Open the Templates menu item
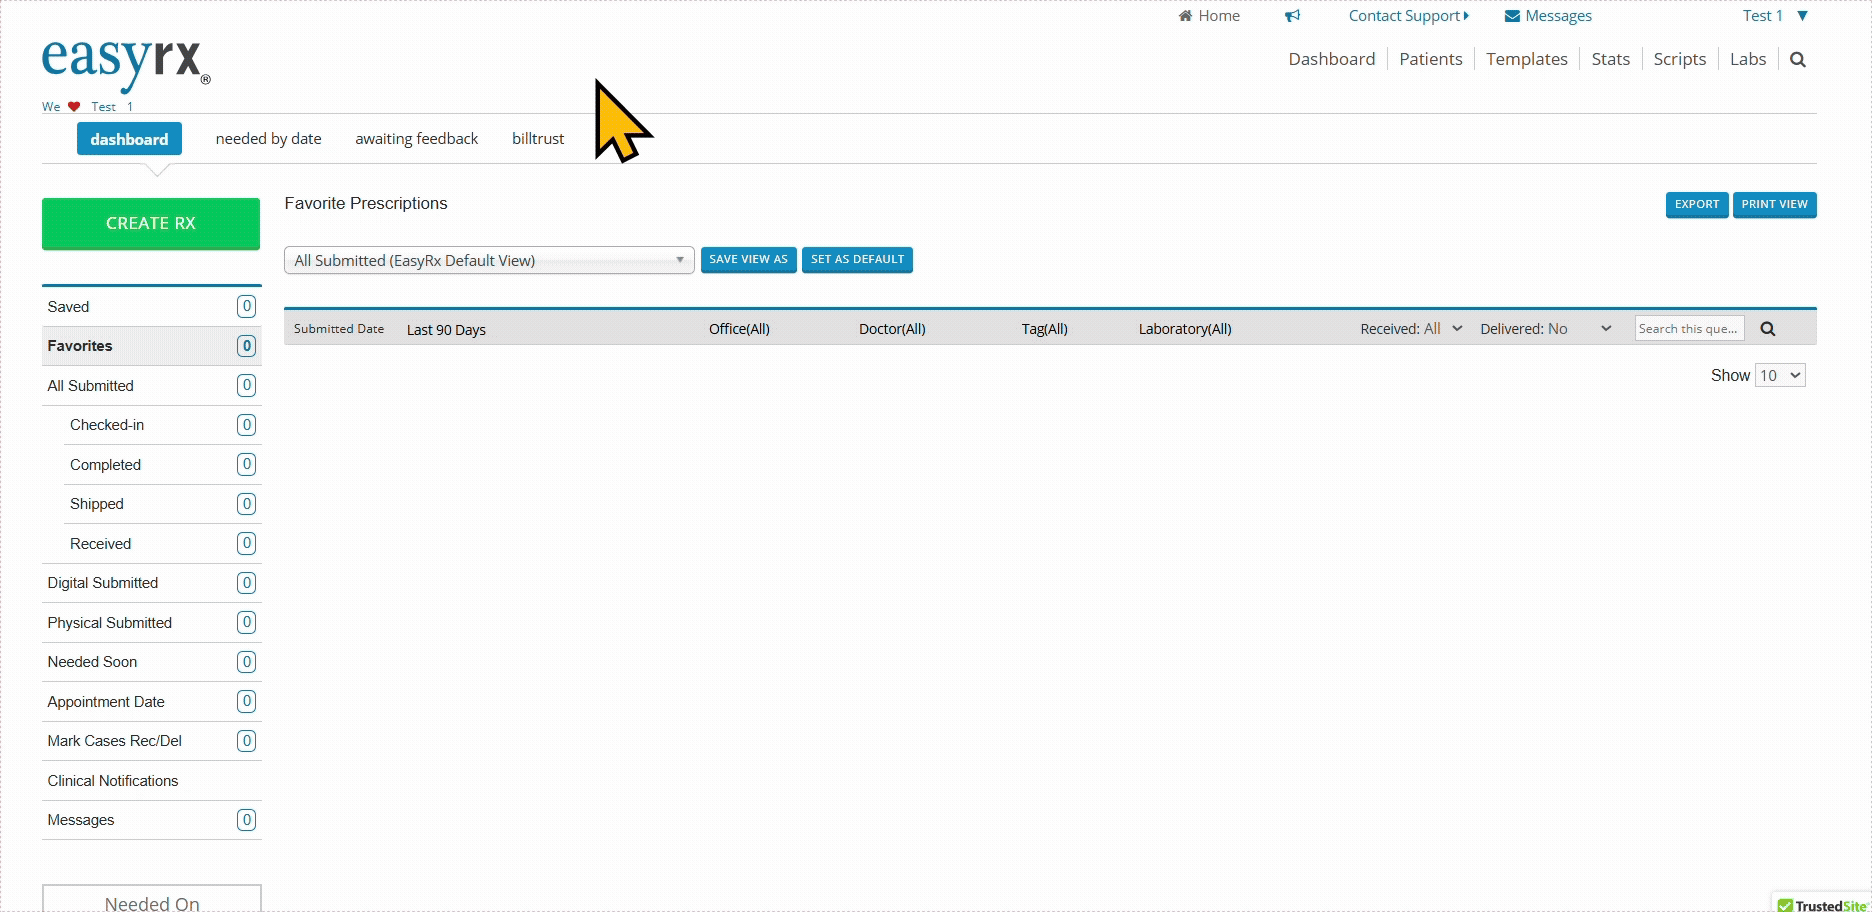Screen dimensions: 1872x912 click(1526, 60)
